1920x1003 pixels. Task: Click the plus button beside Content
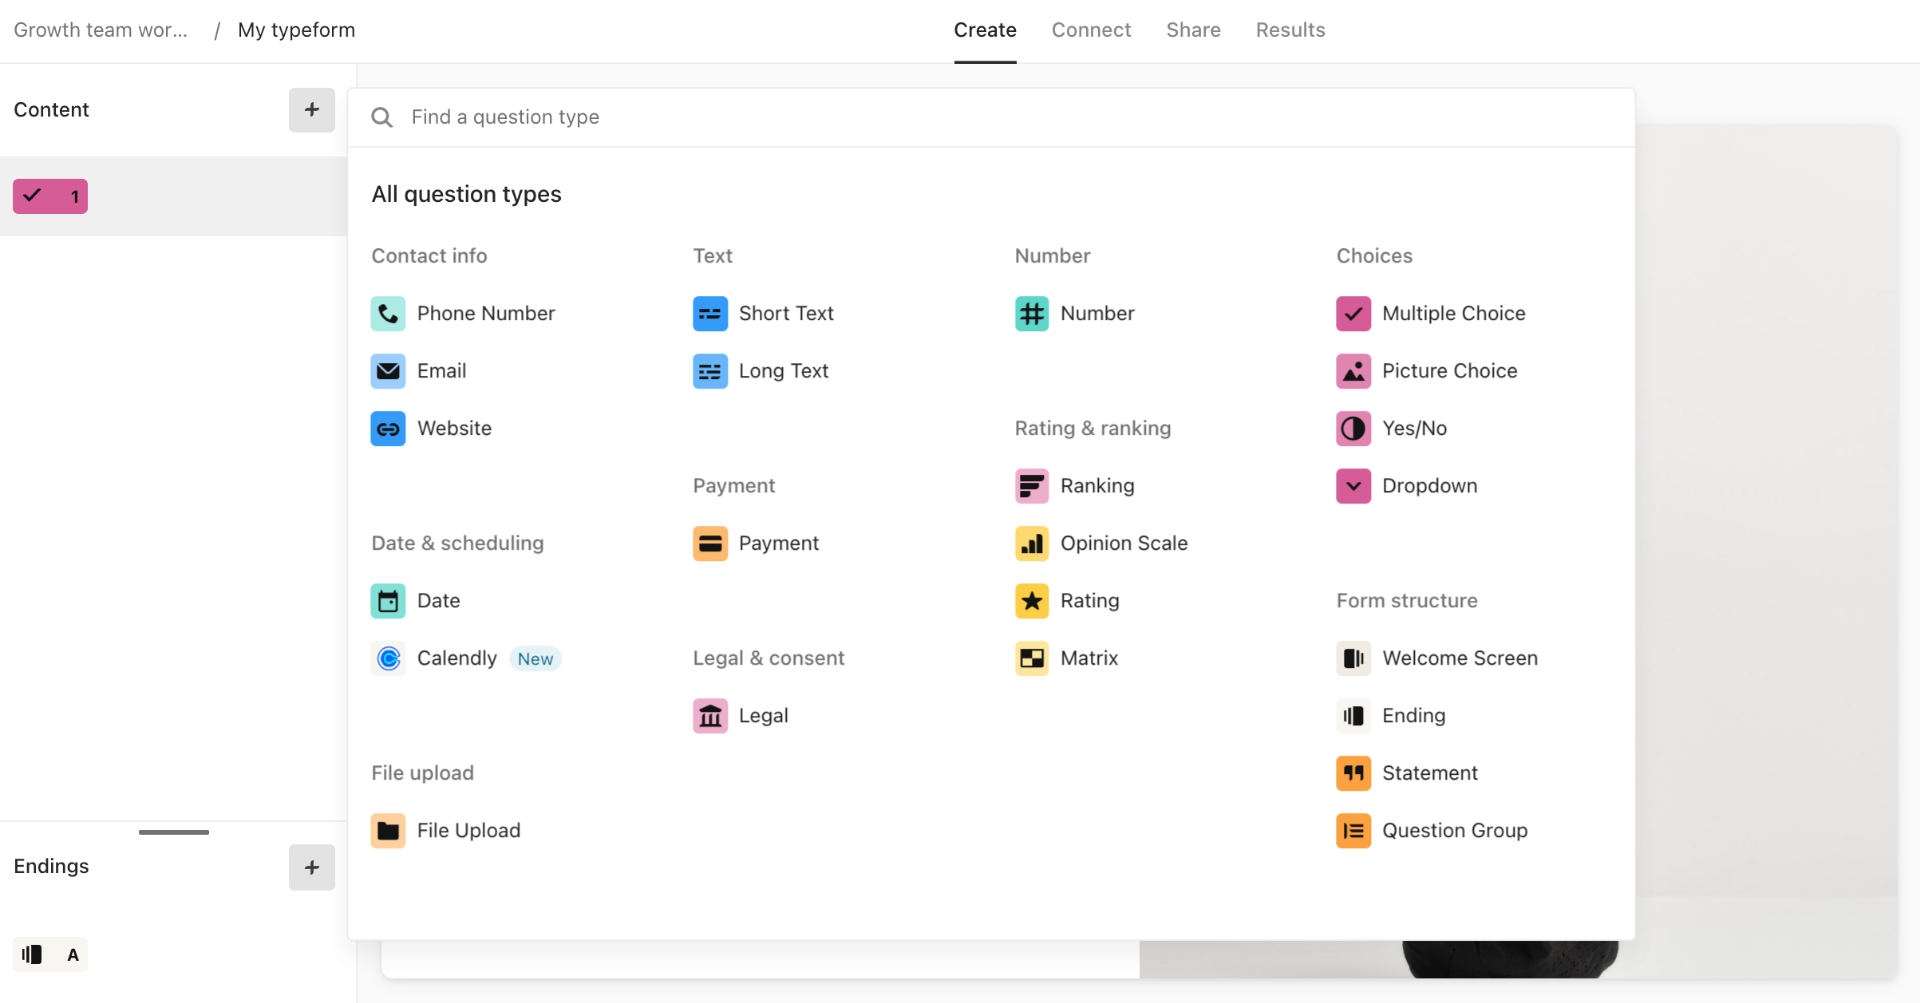click(312, 110)
